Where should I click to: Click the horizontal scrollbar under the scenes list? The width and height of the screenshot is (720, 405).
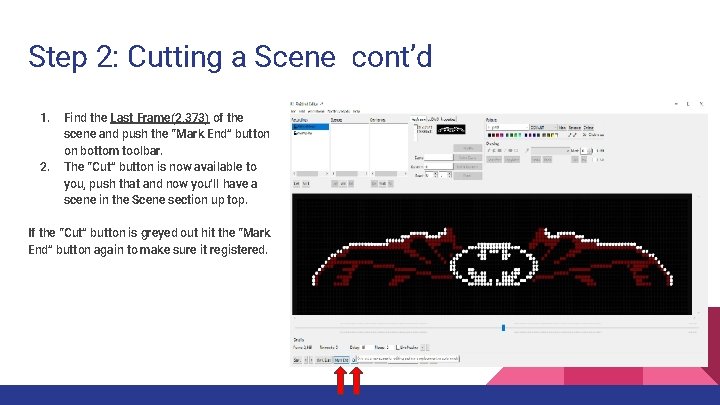tap(349, 174)
